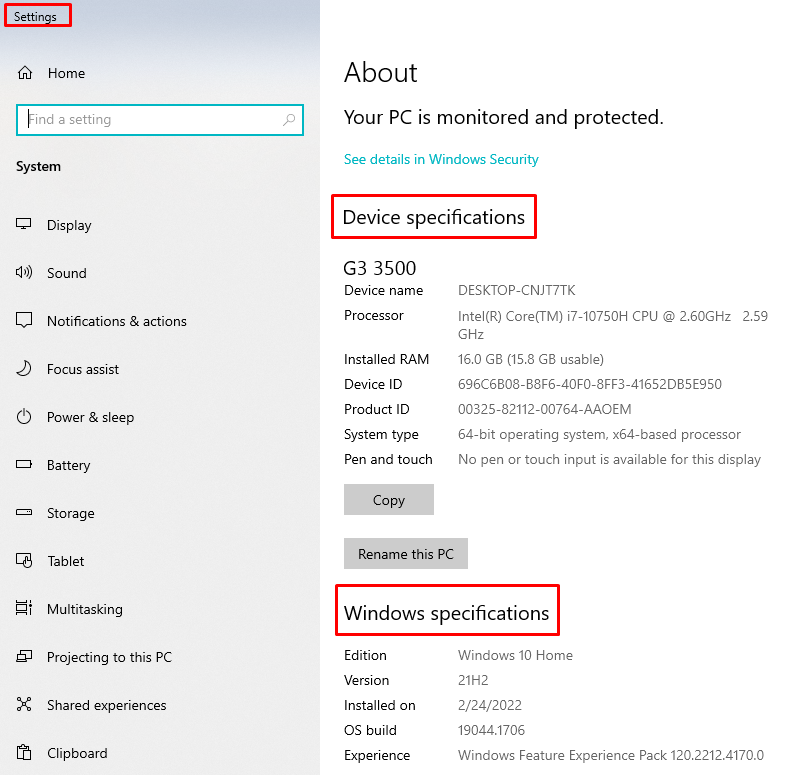Go to Clipboard settings
The image size is (787, 775).
coord(77,753)
